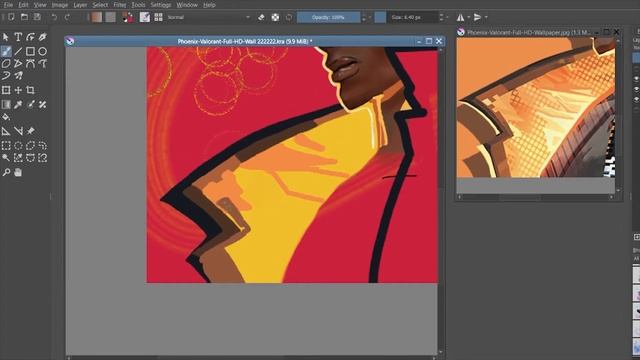Viewport: 640px width, 360px height.
Task: Select the Similar Color Selection tool
Action: tap(18, 158)
